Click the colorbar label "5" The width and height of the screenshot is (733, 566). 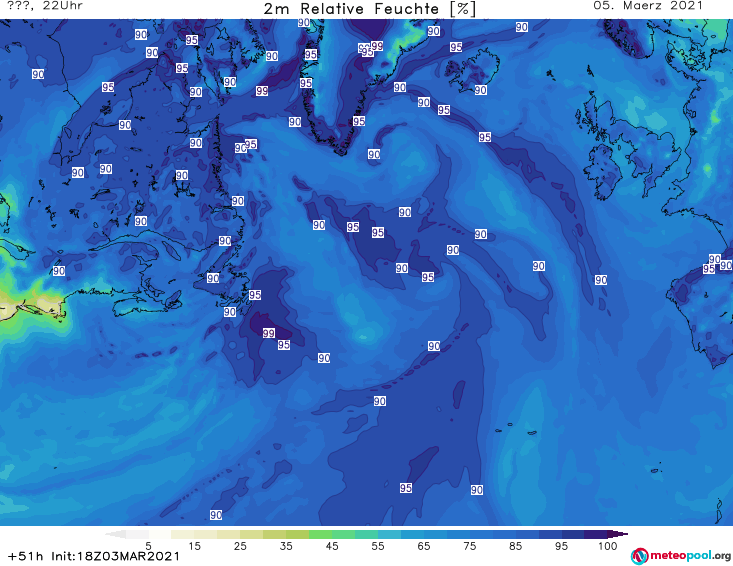[148, 546]
